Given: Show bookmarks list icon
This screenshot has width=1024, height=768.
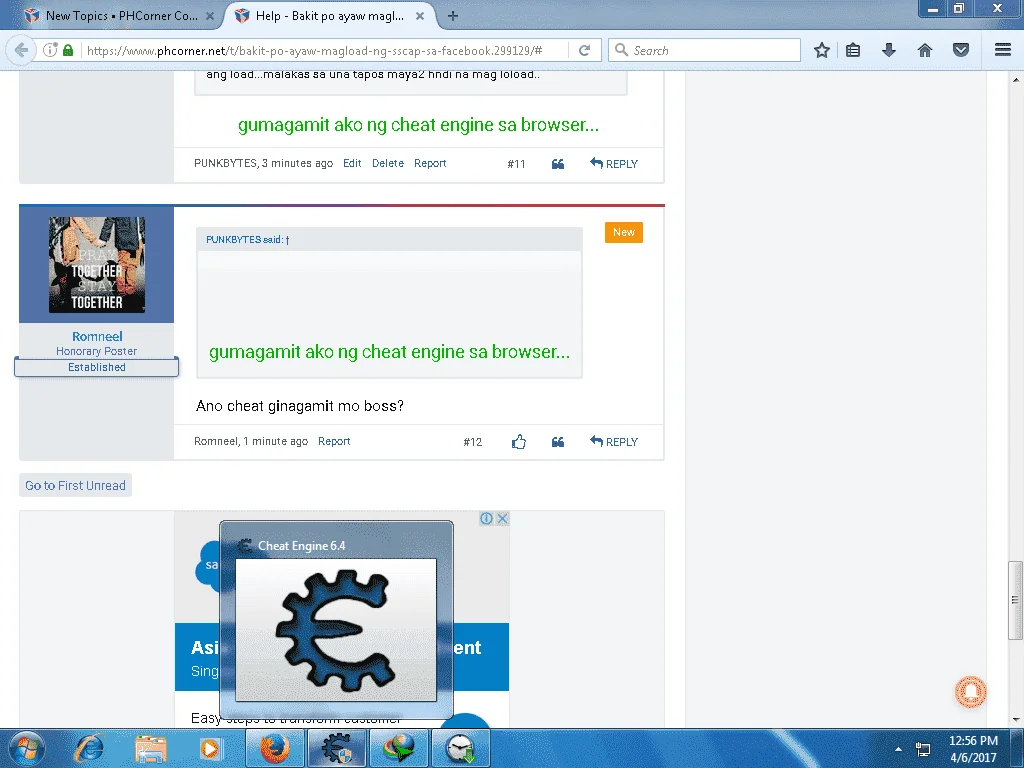Looking at the screenshot, I should point(853,50).
